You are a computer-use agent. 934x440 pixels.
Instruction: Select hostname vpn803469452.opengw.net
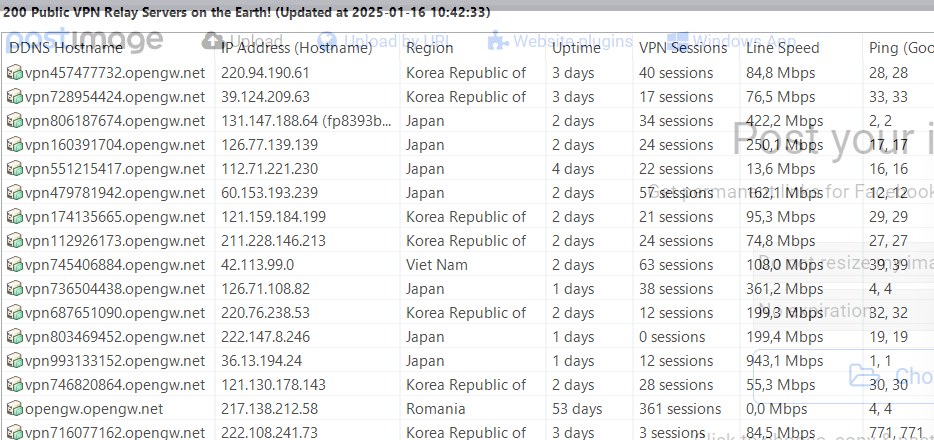(x=115, y=337)
